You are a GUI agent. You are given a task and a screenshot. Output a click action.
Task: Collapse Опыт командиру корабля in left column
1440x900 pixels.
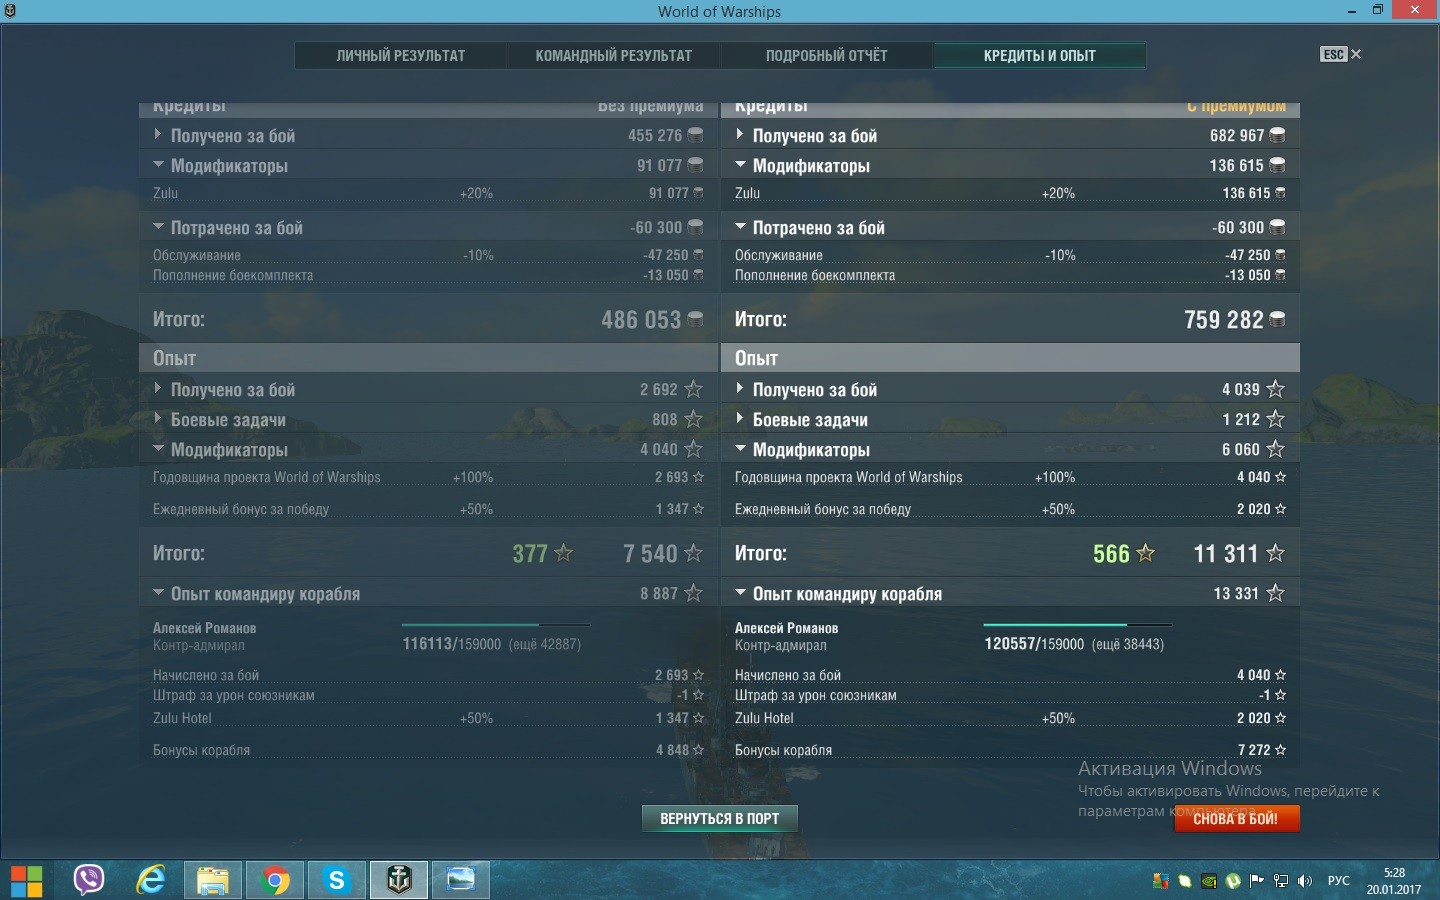158,593
